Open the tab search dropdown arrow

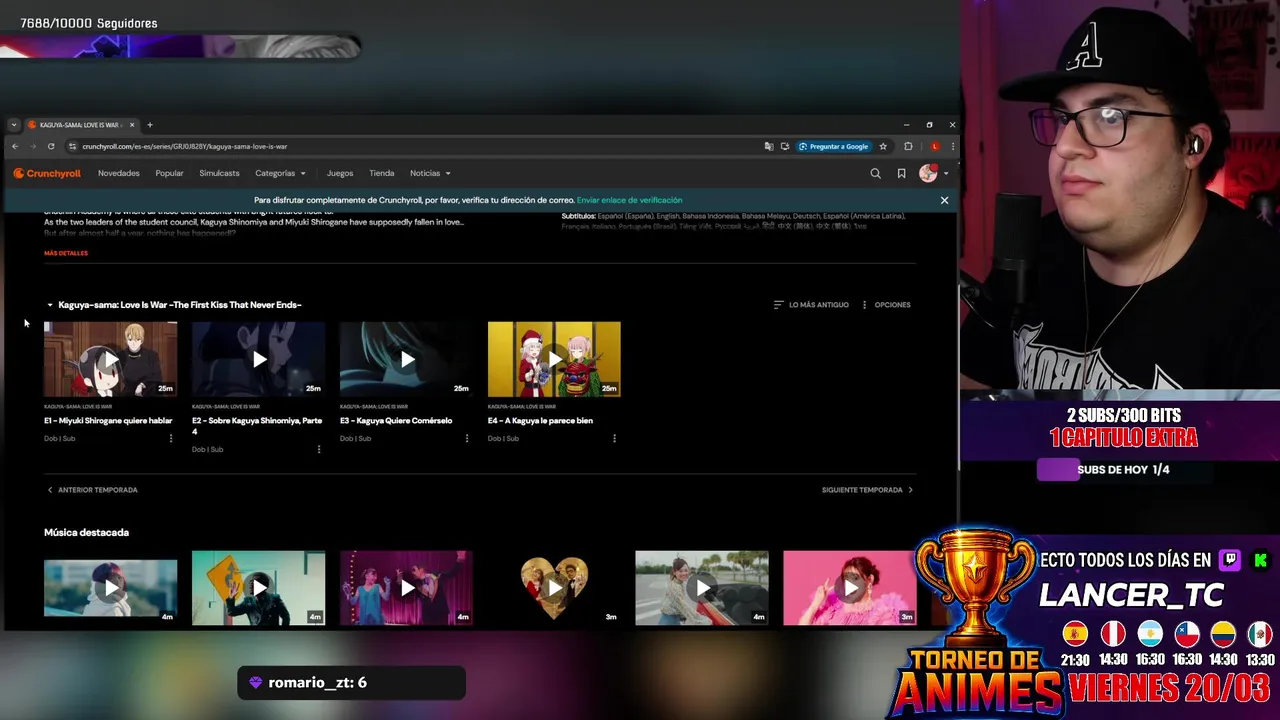13,125
